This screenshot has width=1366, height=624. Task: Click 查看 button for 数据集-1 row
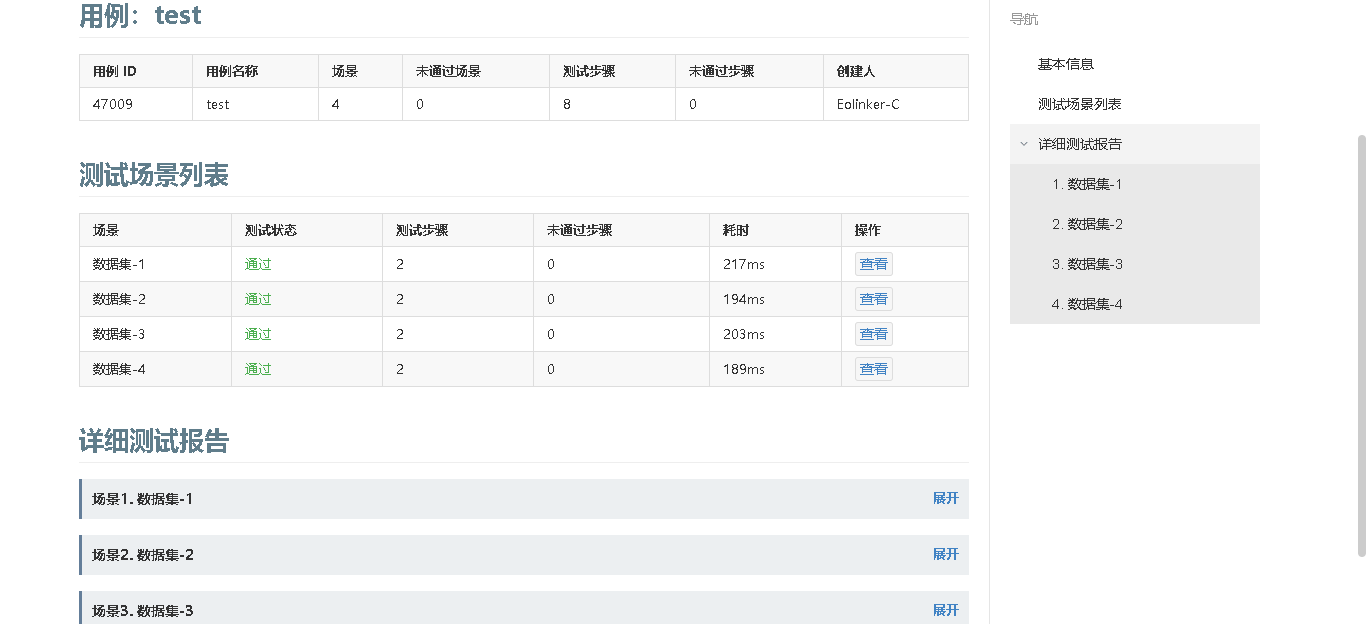[x=873, y=264]
